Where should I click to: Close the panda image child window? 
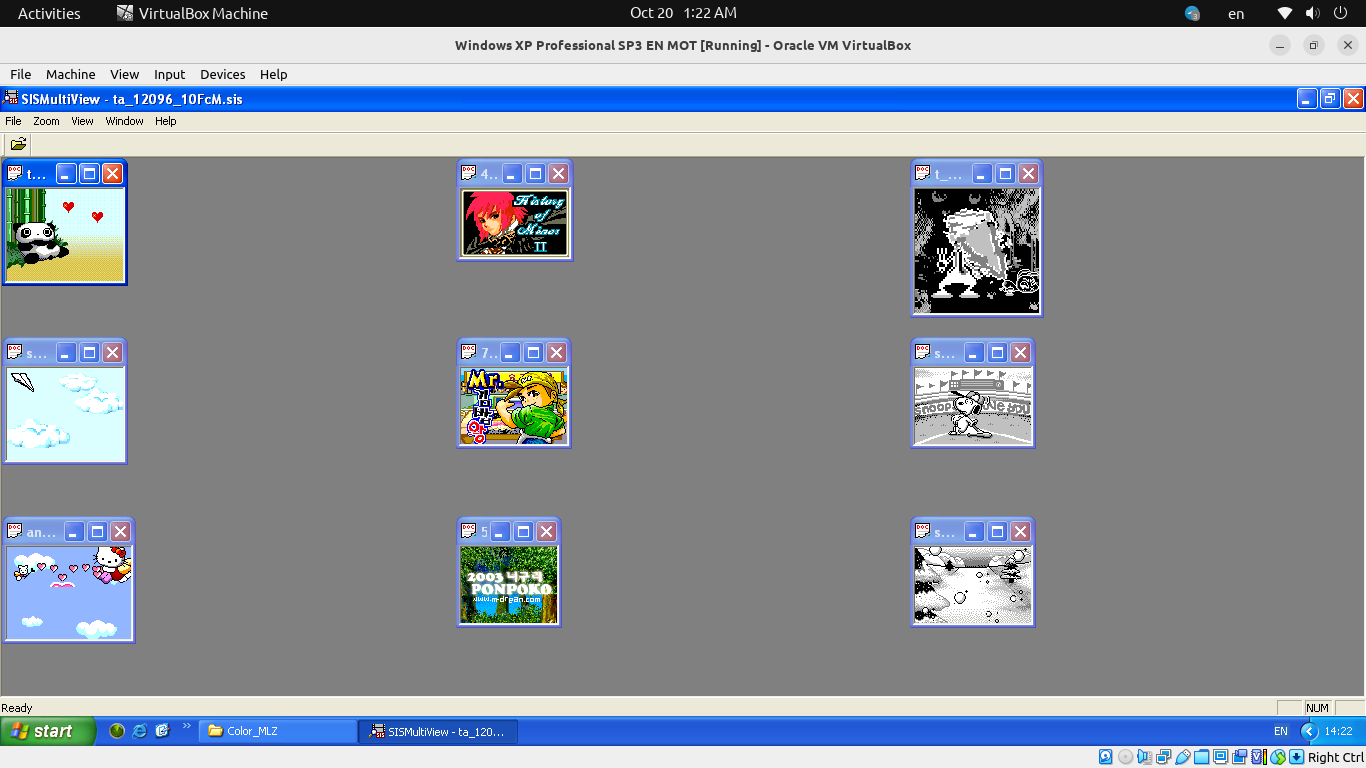point(112,173)
